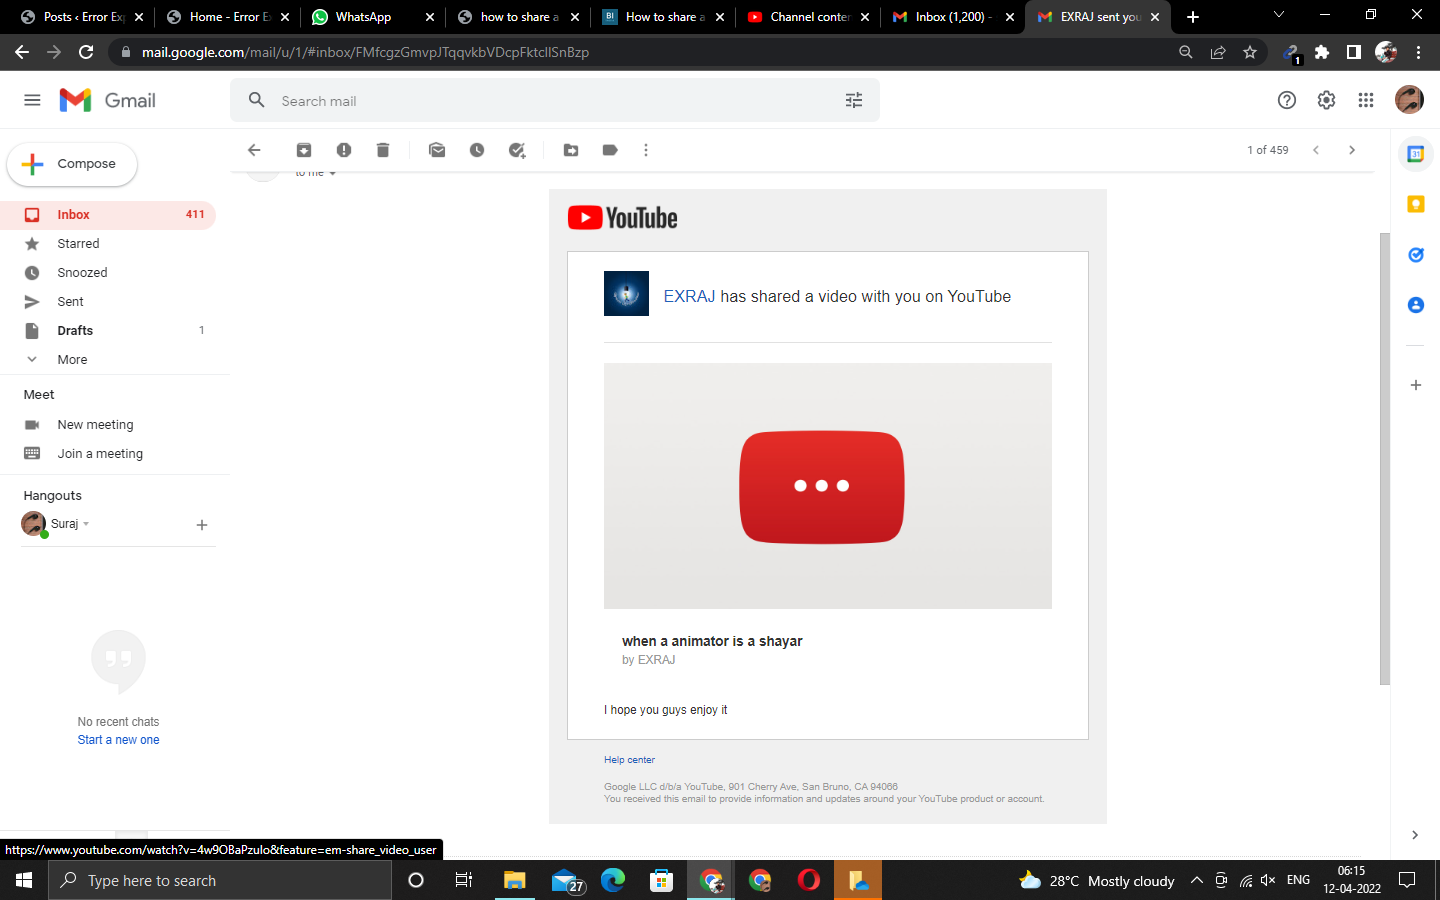The height and width of the screenshot is (900, 1440).
Task: Click Start a new one chat link
Action: (x=118, y=739)
